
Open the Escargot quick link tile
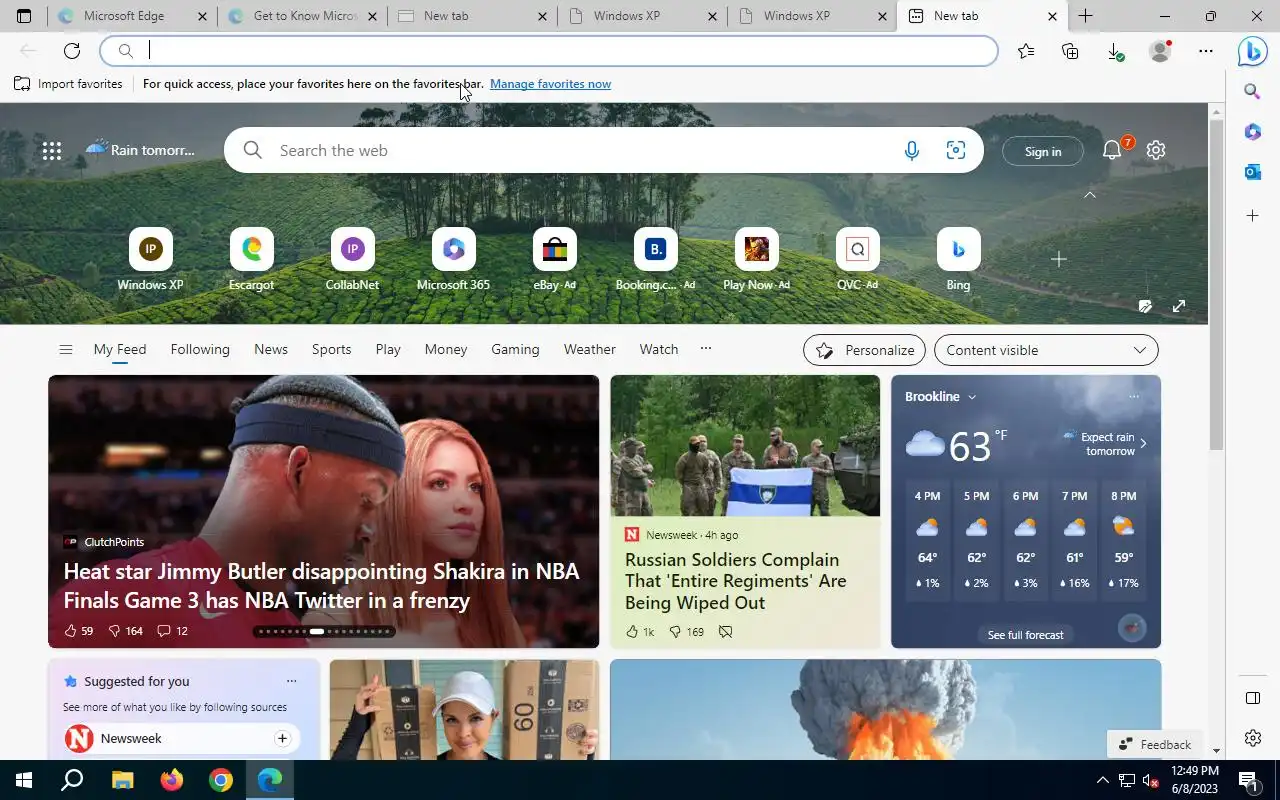(251, 260)
